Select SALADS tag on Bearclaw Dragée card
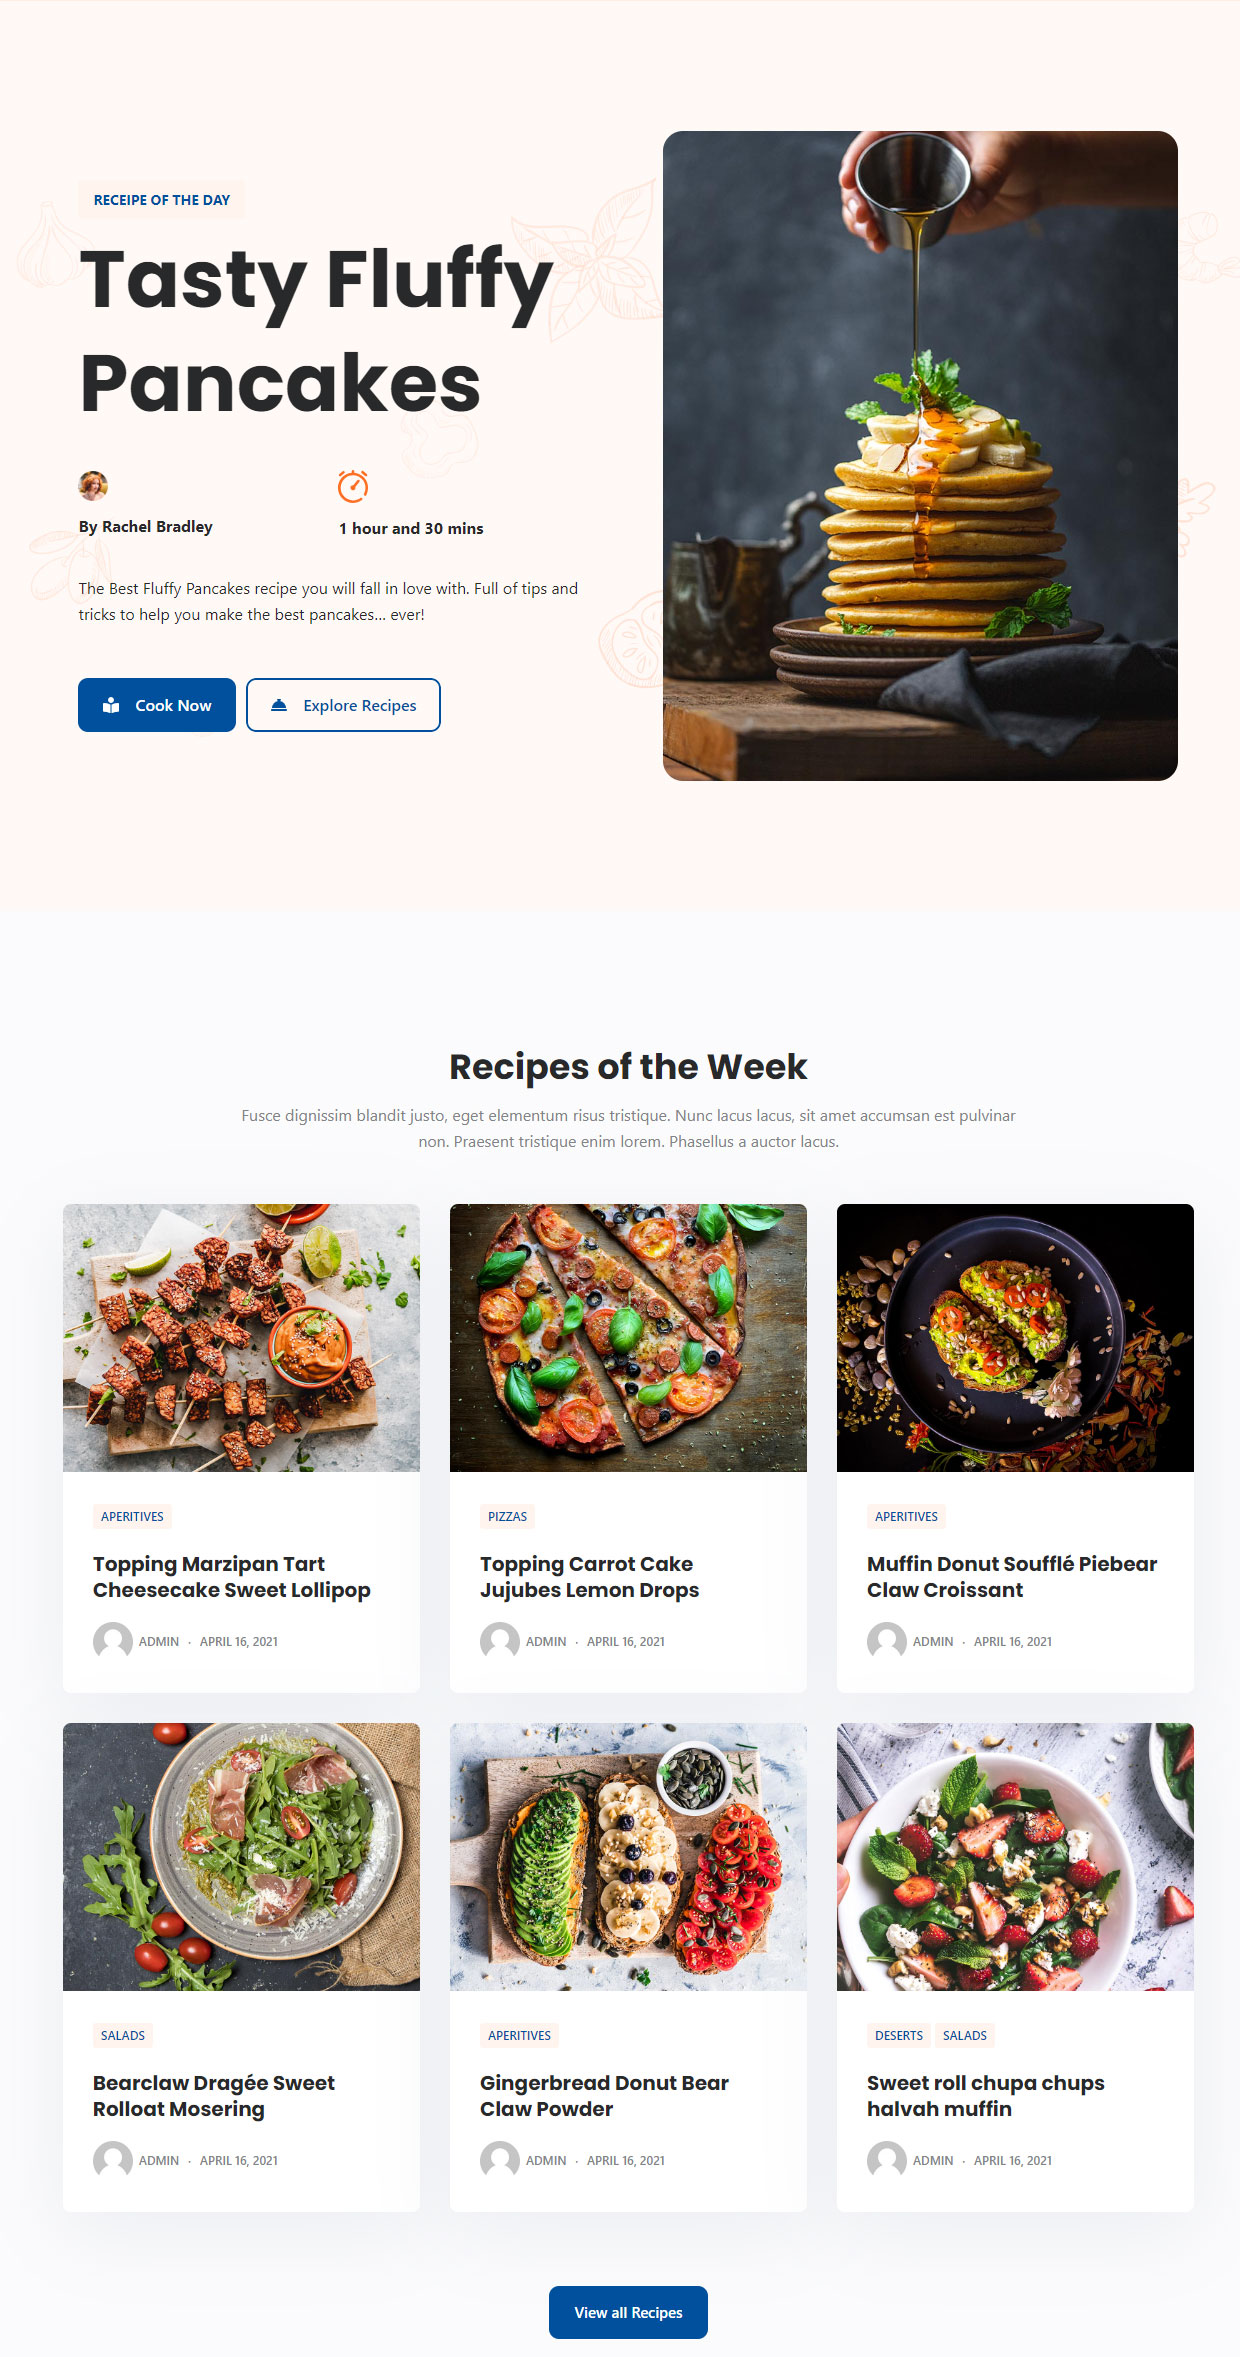1240x2357 pixels. tap(123, 2035)
